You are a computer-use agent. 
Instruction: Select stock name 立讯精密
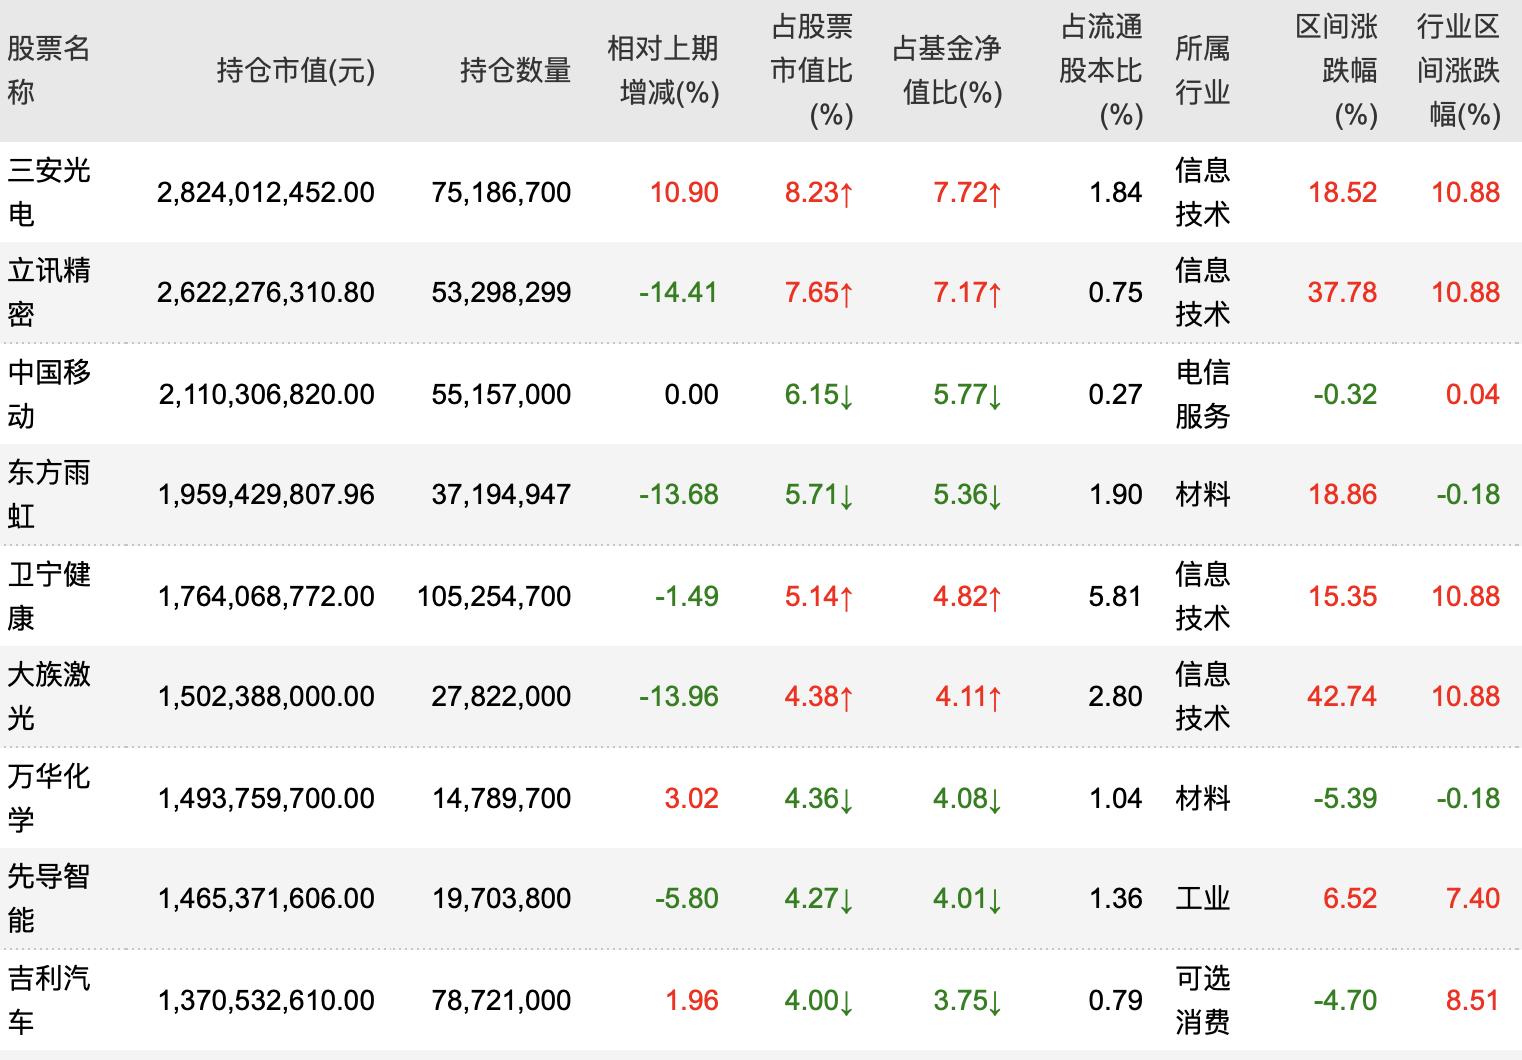49,292
